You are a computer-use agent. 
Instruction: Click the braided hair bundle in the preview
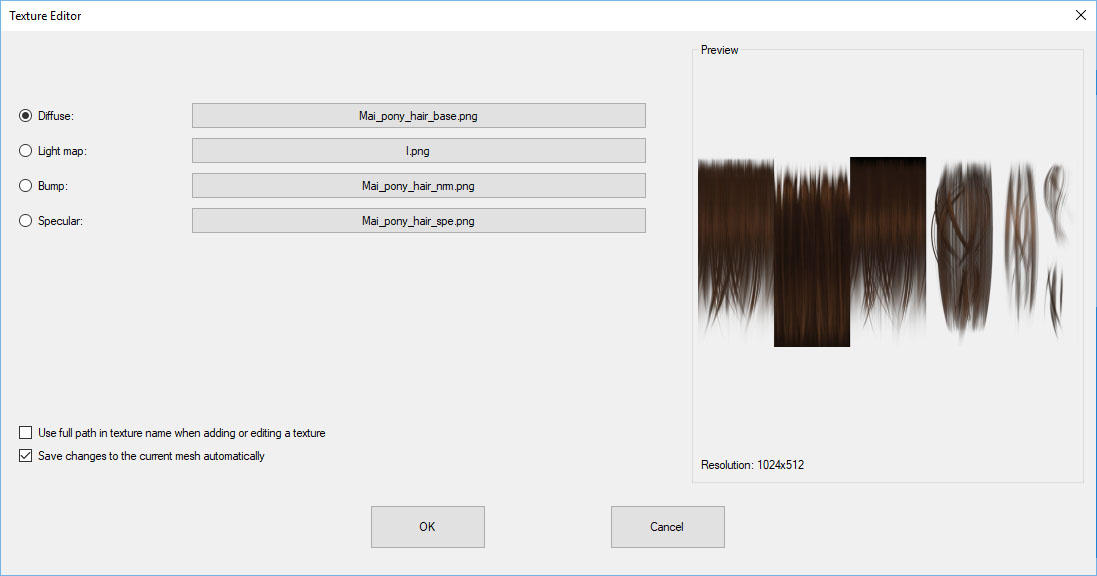(x=961, y=250)
